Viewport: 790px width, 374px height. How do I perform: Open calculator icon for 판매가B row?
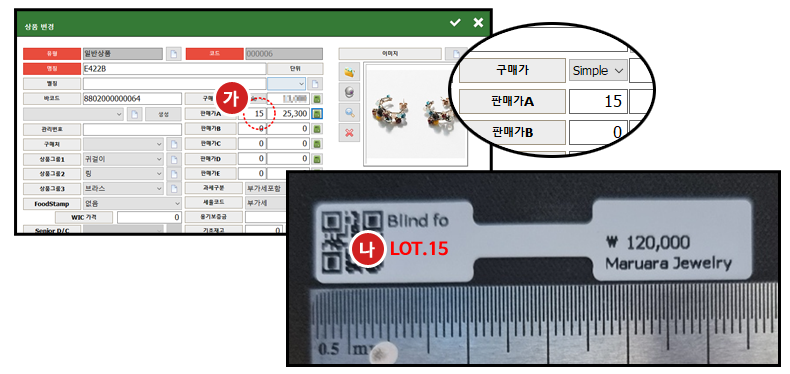[317, 129]
